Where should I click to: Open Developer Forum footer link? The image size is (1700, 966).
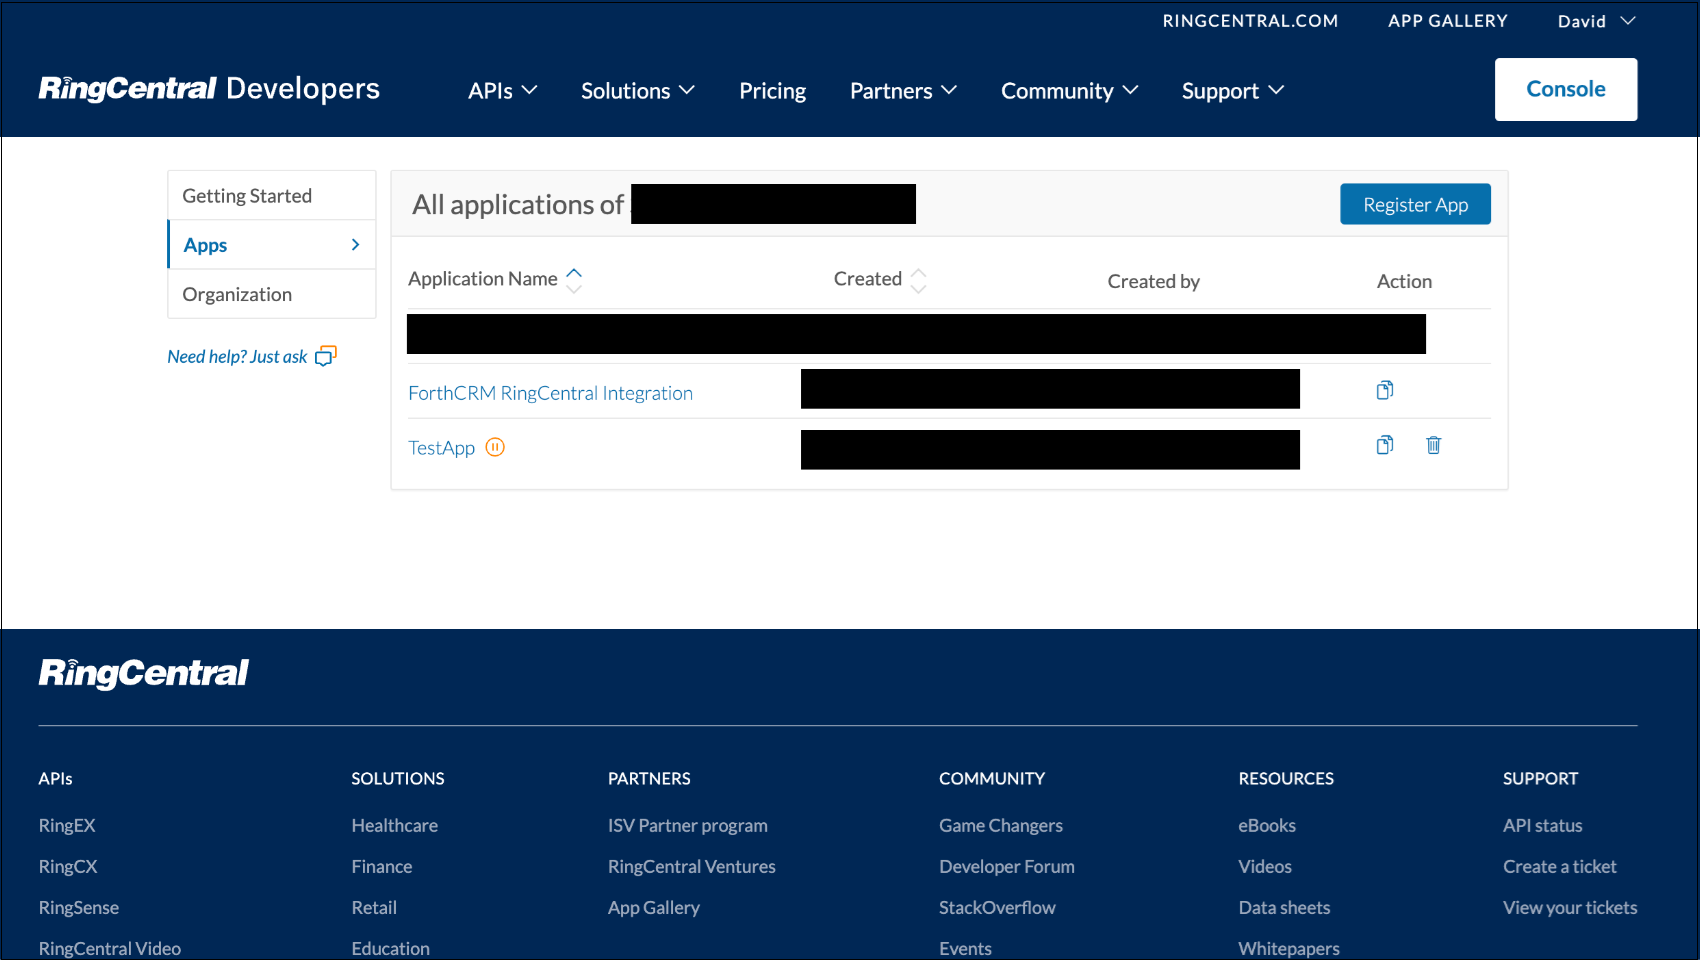1006,866
